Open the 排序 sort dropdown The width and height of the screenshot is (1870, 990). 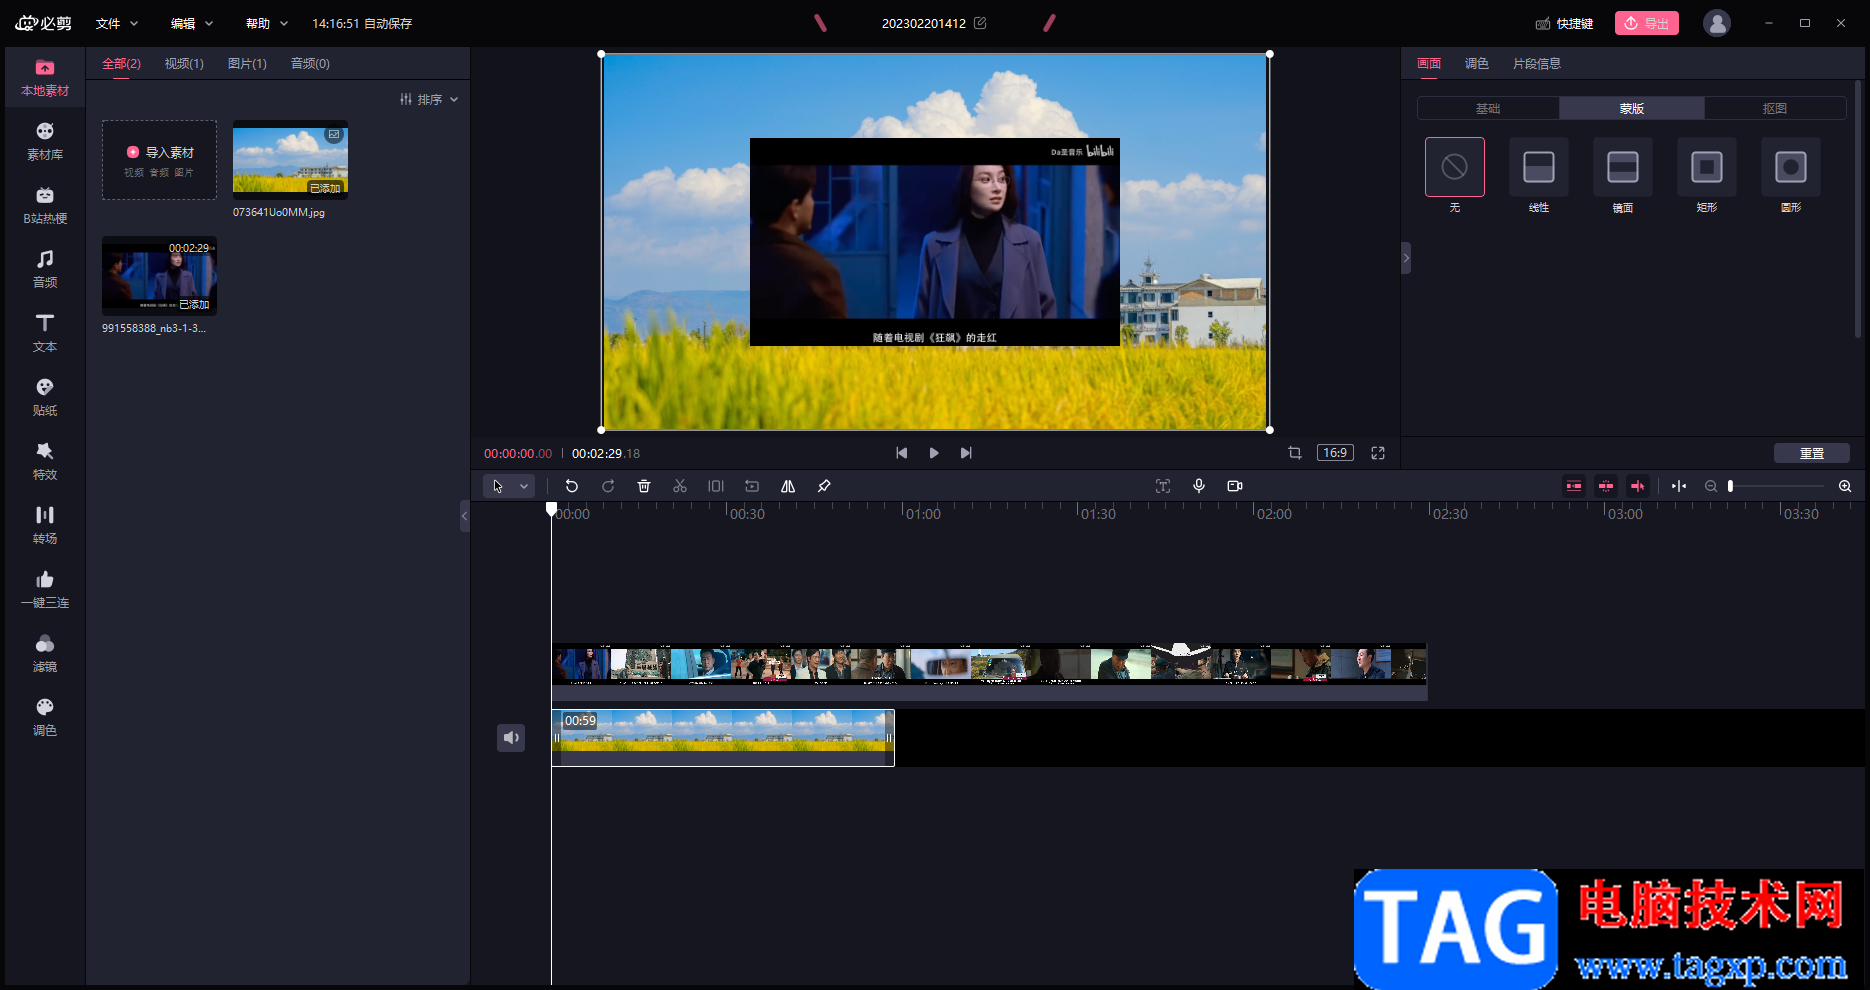(429, 99)
